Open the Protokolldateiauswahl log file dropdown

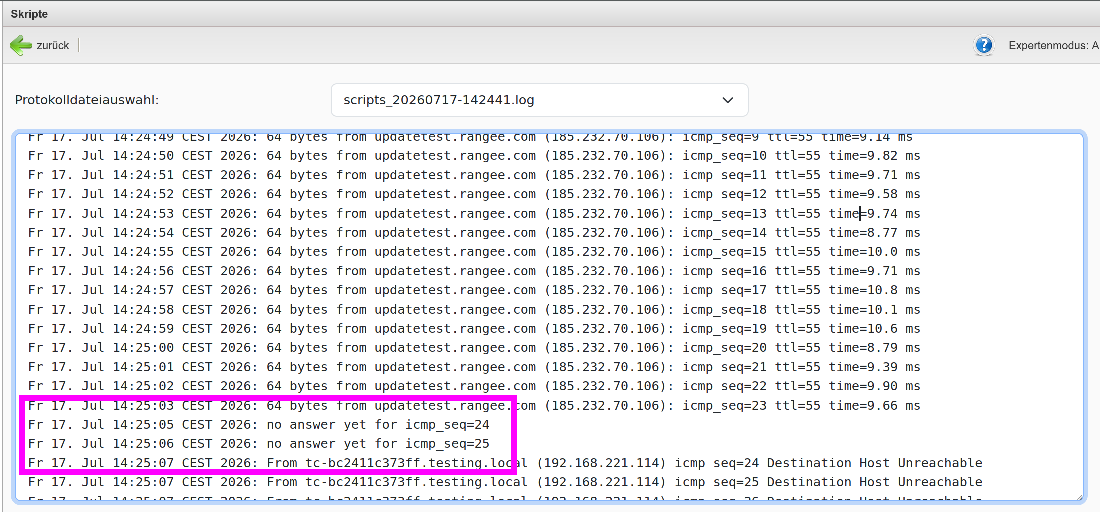(539, 100)
